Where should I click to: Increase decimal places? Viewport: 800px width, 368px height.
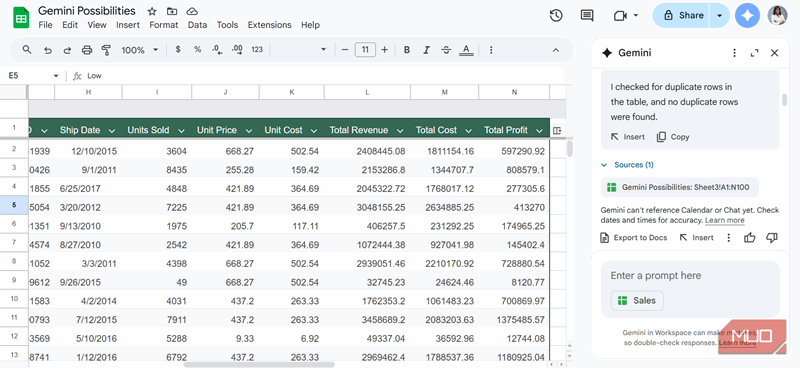click(x=237, y=50)
